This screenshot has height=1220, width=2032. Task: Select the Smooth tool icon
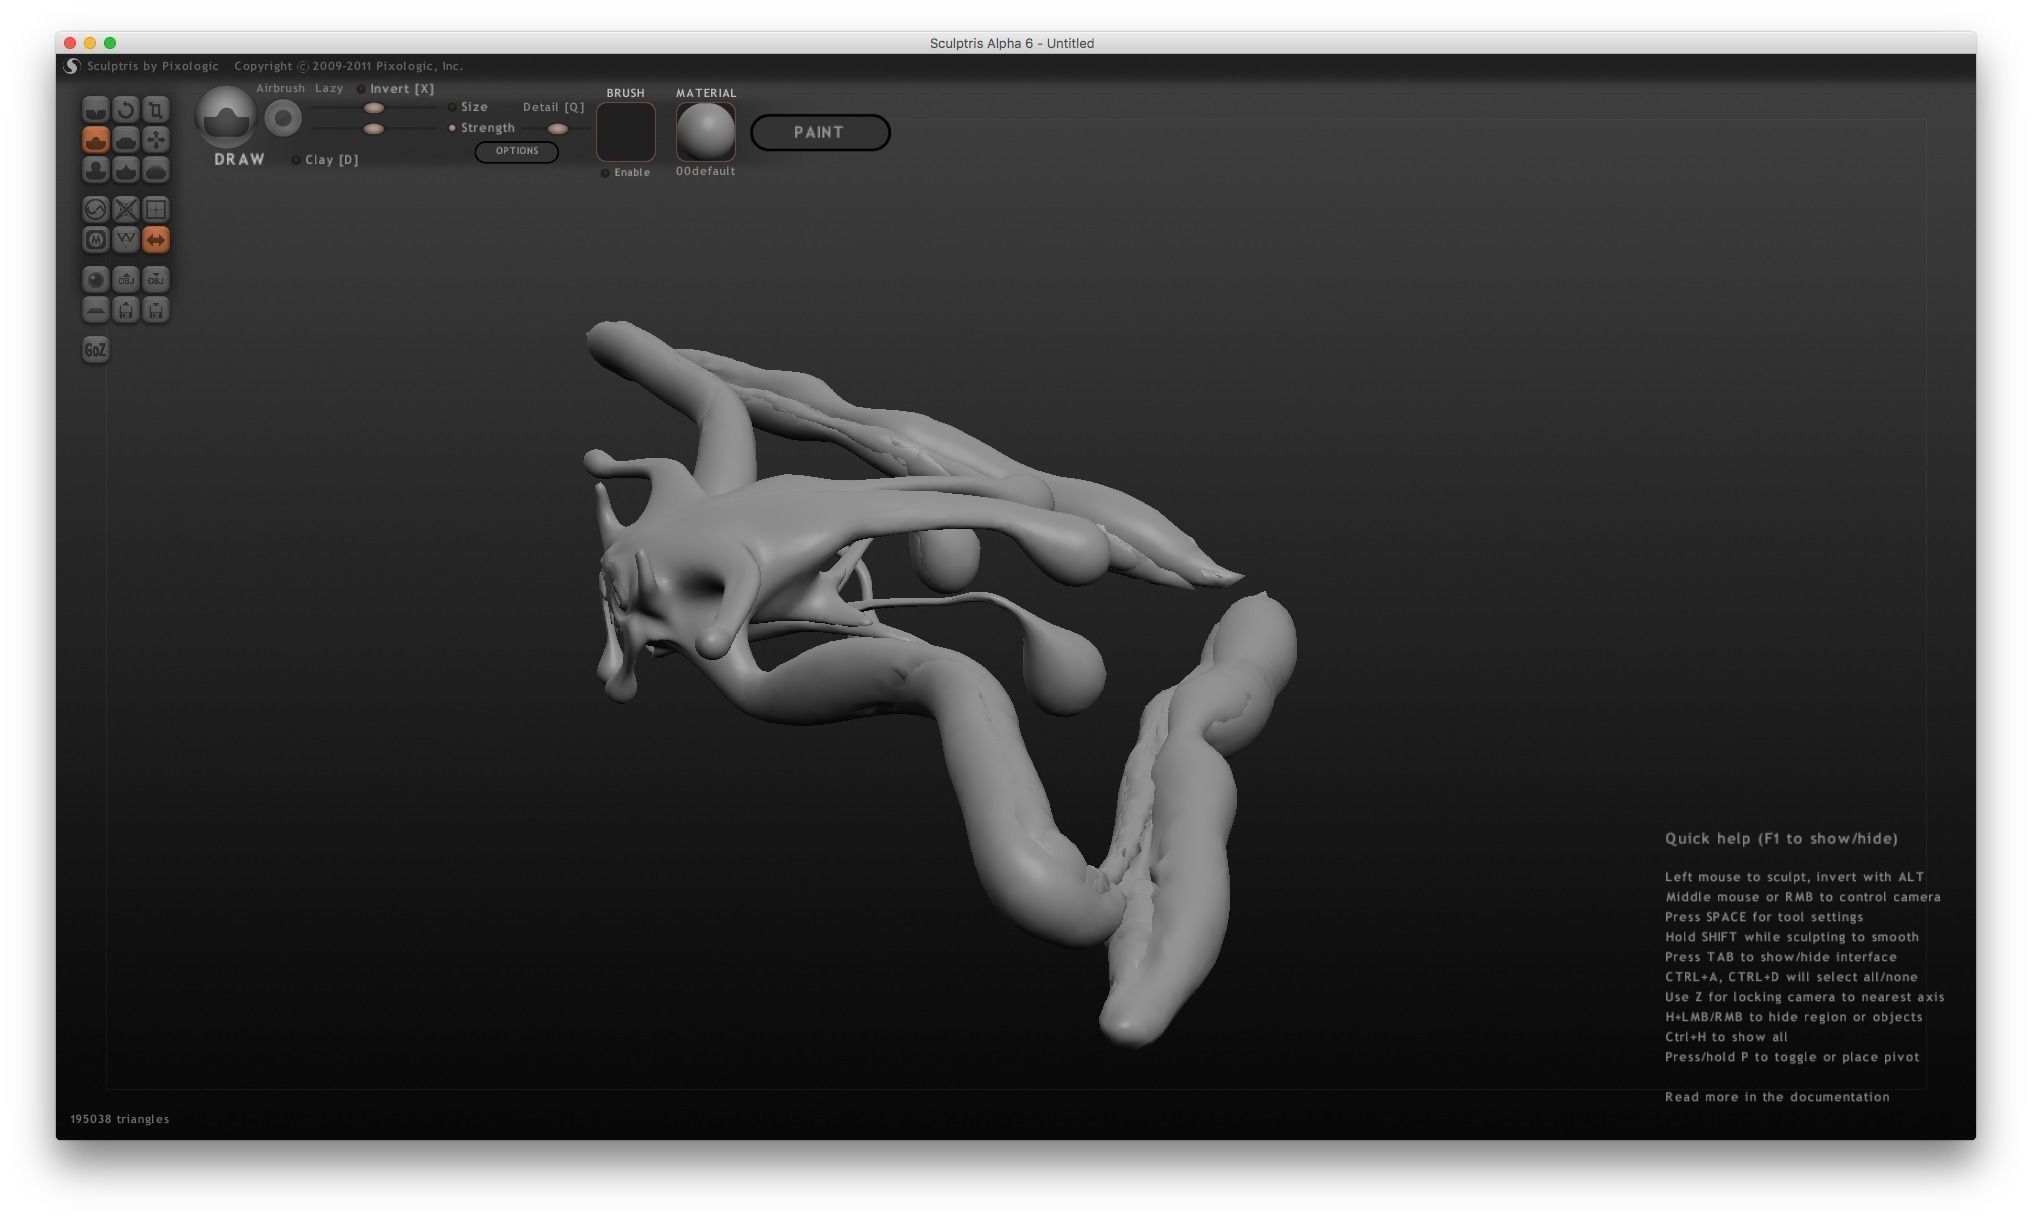click(x=155, y=170)
